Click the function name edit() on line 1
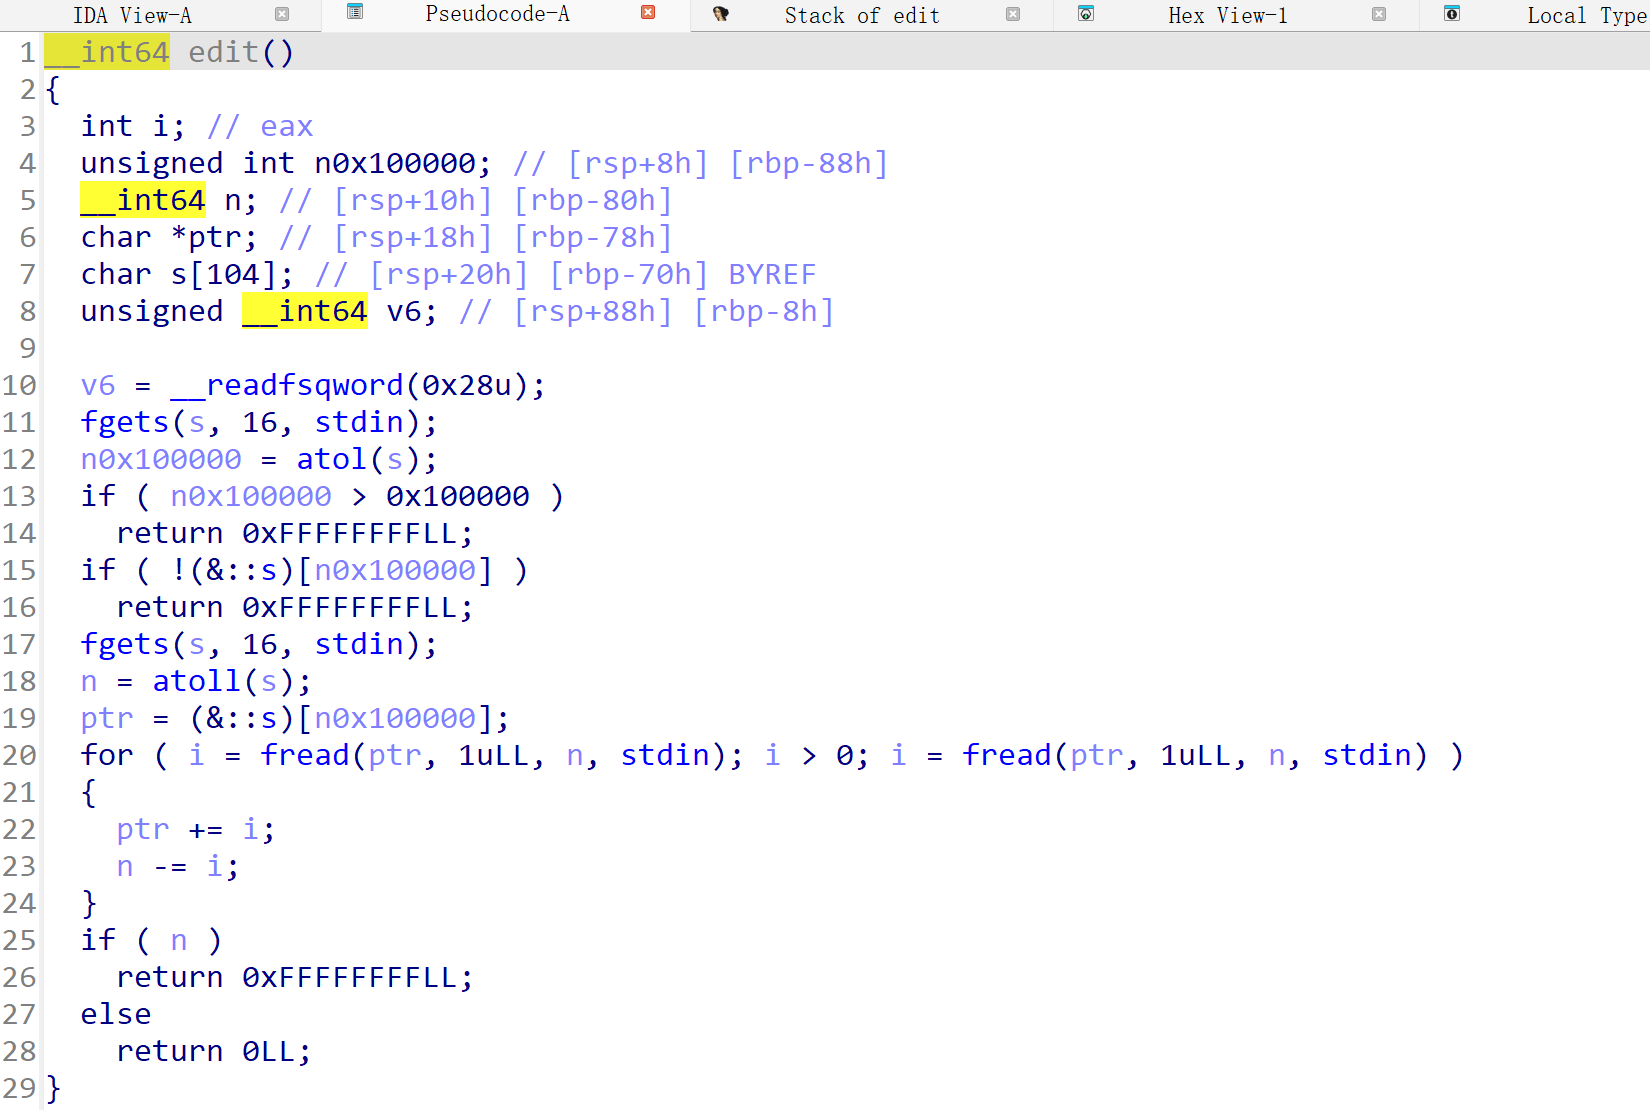The width and height of the screenshot is (1650, 1110). (x=241, y=52)
